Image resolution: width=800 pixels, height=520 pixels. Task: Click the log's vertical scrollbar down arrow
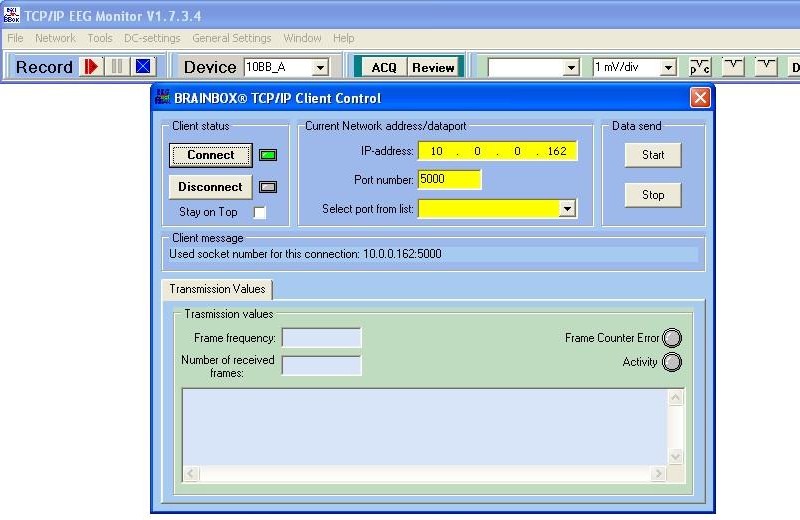coord(676,457)
